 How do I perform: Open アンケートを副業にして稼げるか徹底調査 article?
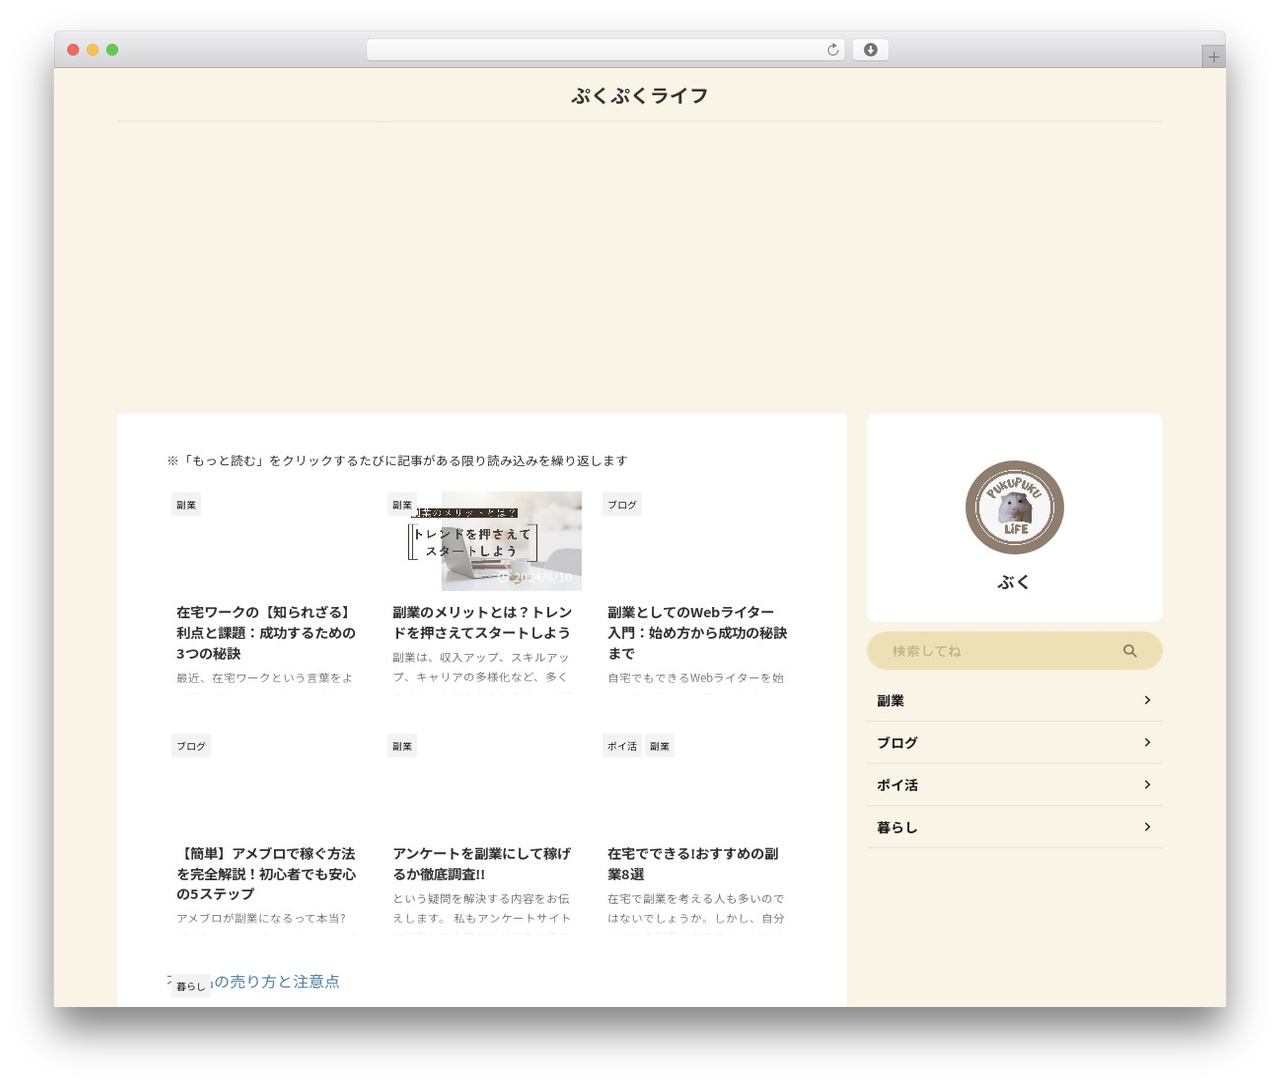pos(482,864)
